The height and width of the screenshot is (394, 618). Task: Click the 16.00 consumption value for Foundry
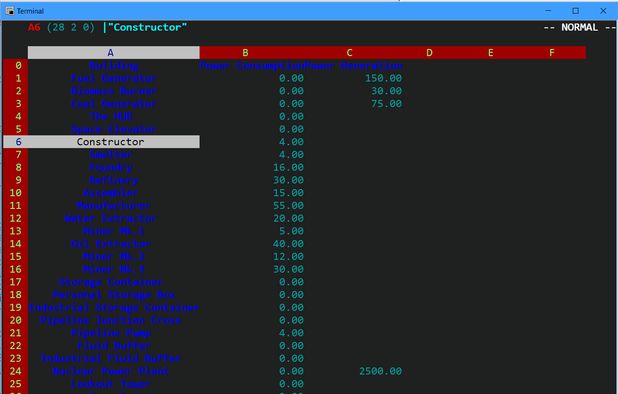click(x=289, y=167)
